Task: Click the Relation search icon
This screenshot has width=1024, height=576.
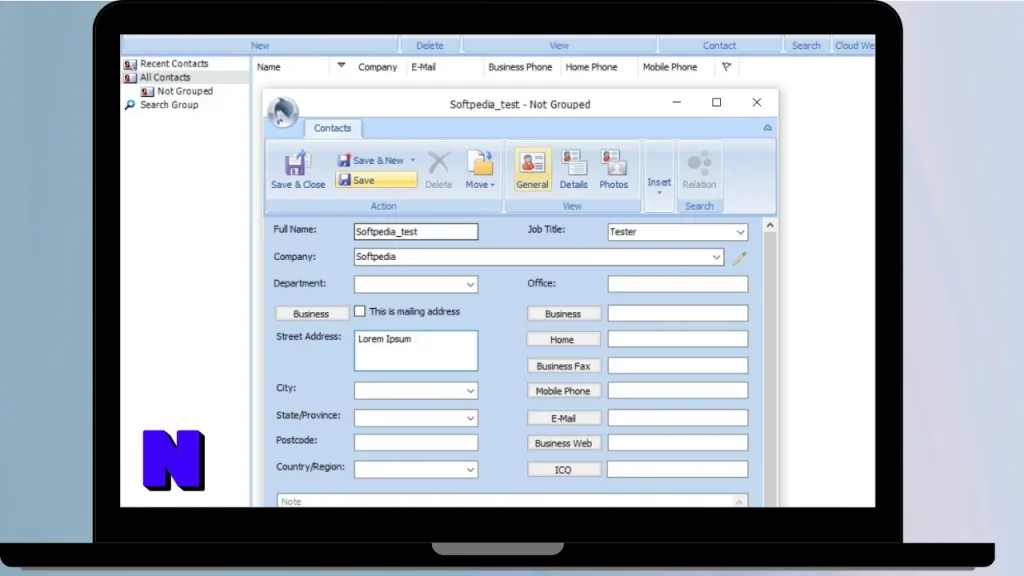Action: coord(699,170)
